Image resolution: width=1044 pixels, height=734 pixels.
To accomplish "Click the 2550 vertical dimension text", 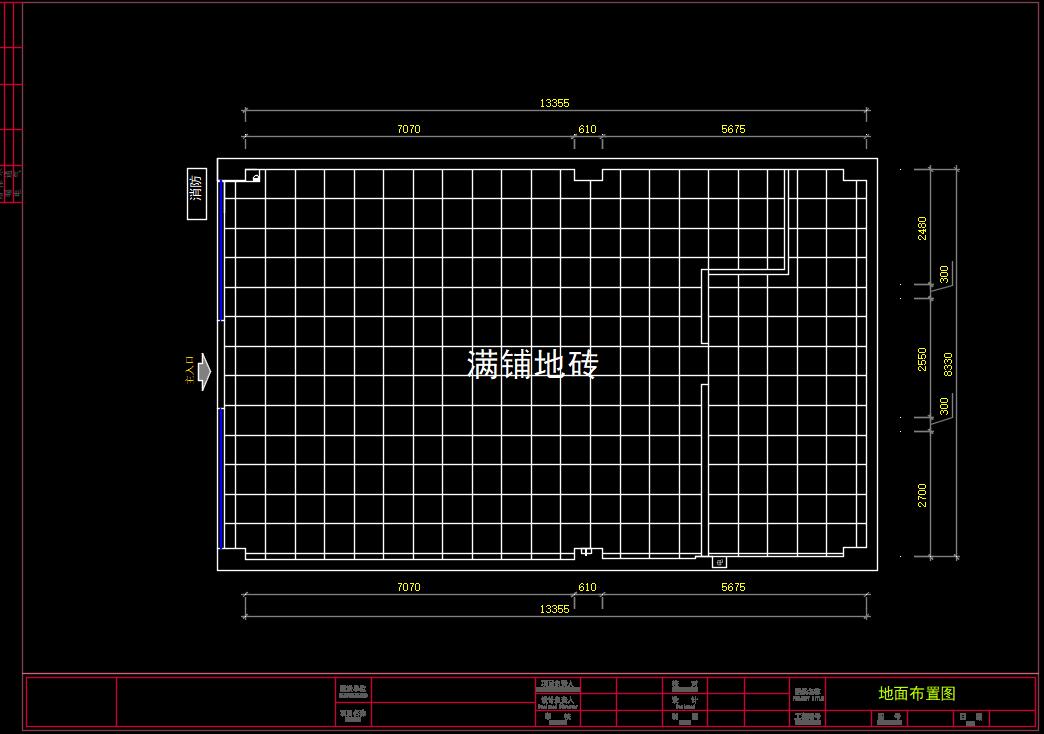I will tap(922, 359).
